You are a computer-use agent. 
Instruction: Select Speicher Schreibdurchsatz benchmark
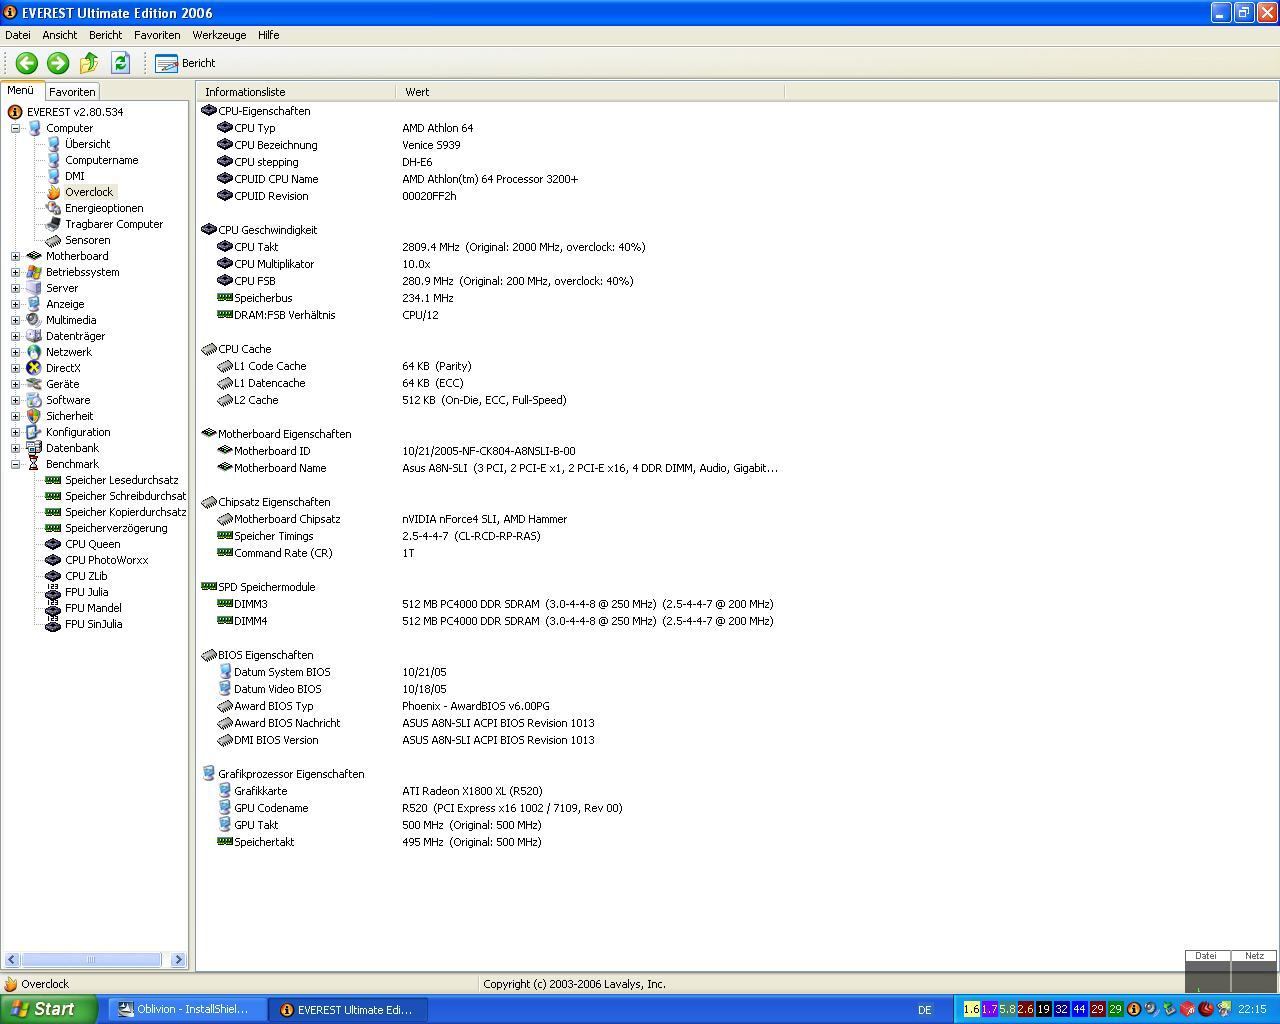coord(125,496)
